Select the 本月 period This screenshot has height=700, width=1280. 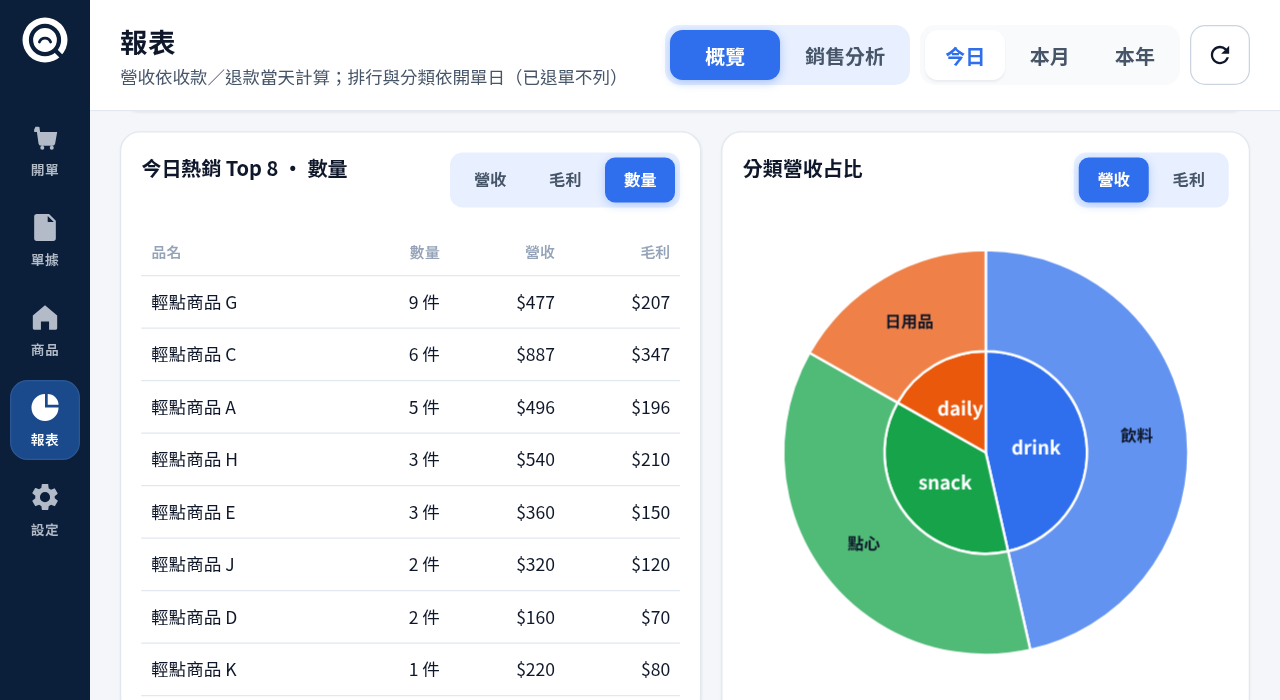tap(1050, 55)
